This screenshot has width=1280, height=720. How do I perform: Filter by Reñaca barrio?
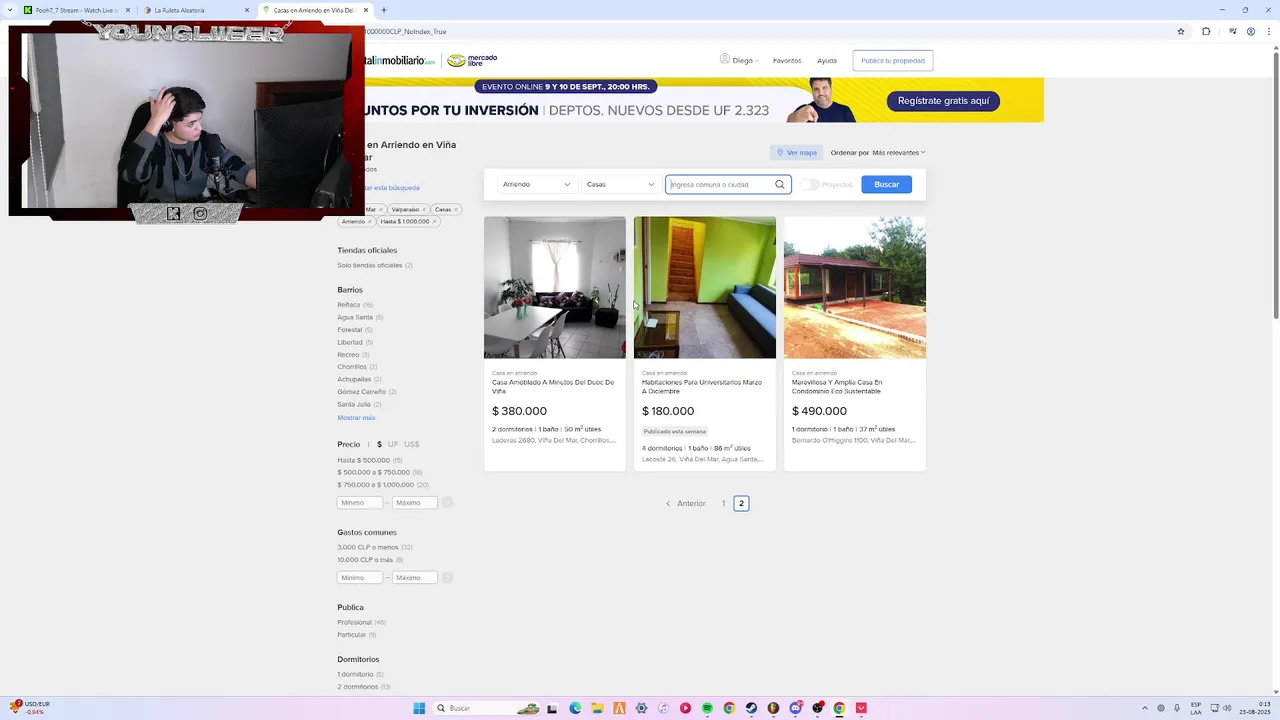pyautogui.click(x=355, y=304)
